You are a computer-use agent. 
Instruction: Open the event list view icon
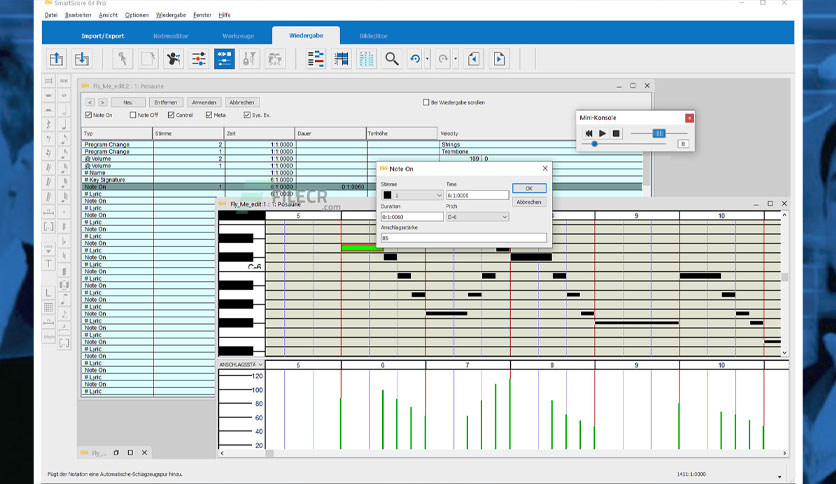(x=316, y=59)
